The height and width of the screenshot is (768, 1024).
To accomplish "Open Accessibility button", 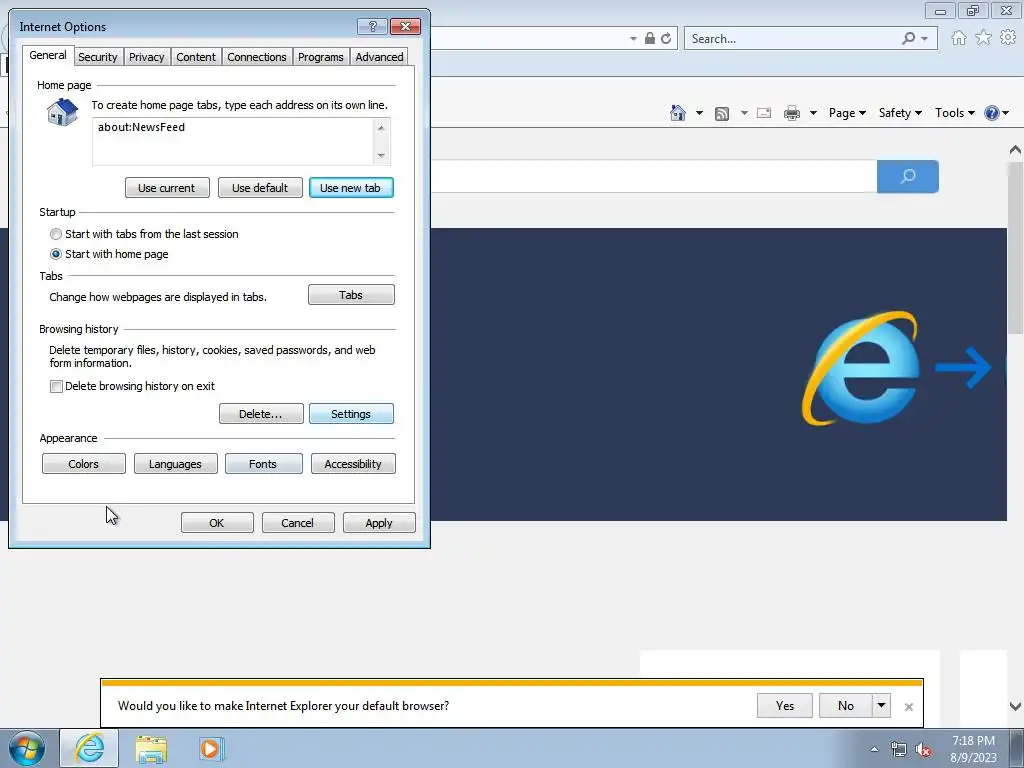I will pos(353,464).
